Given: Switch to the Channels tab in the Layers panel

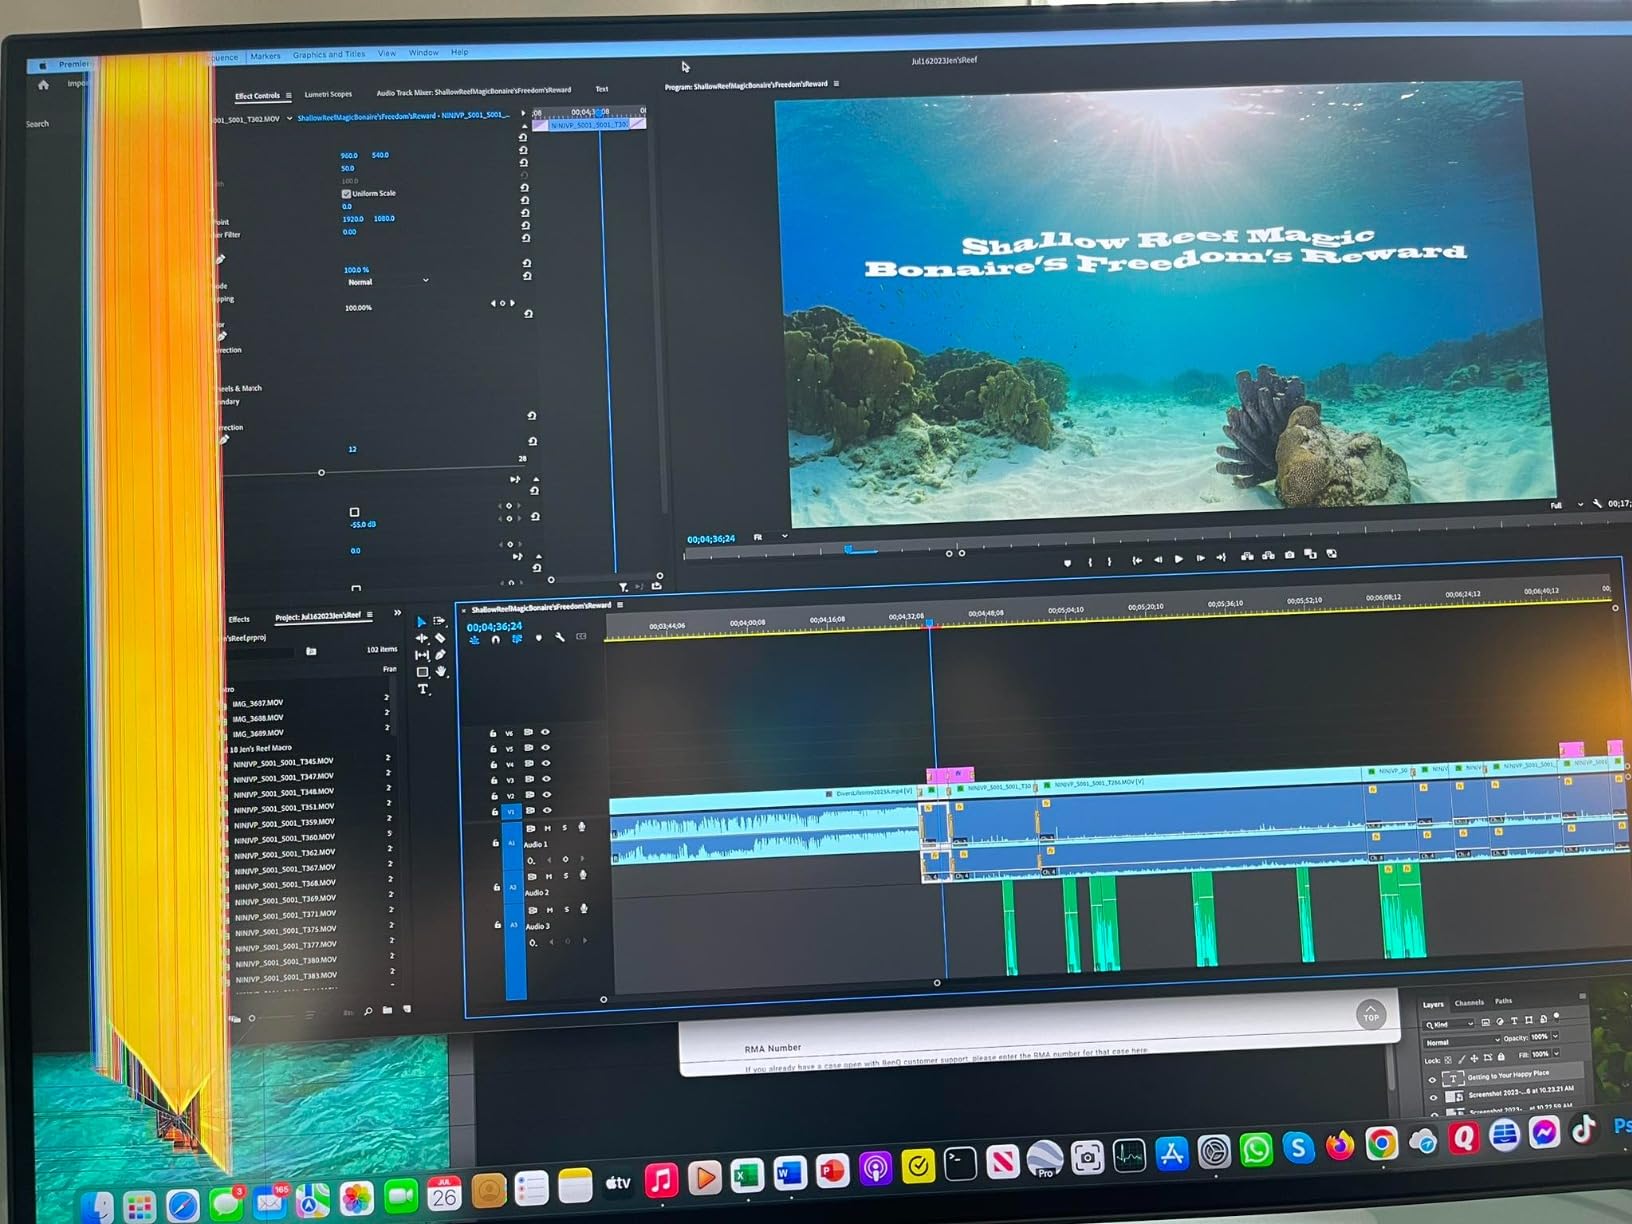Looking at the screenshot, I should (x=1469, y=1002).
